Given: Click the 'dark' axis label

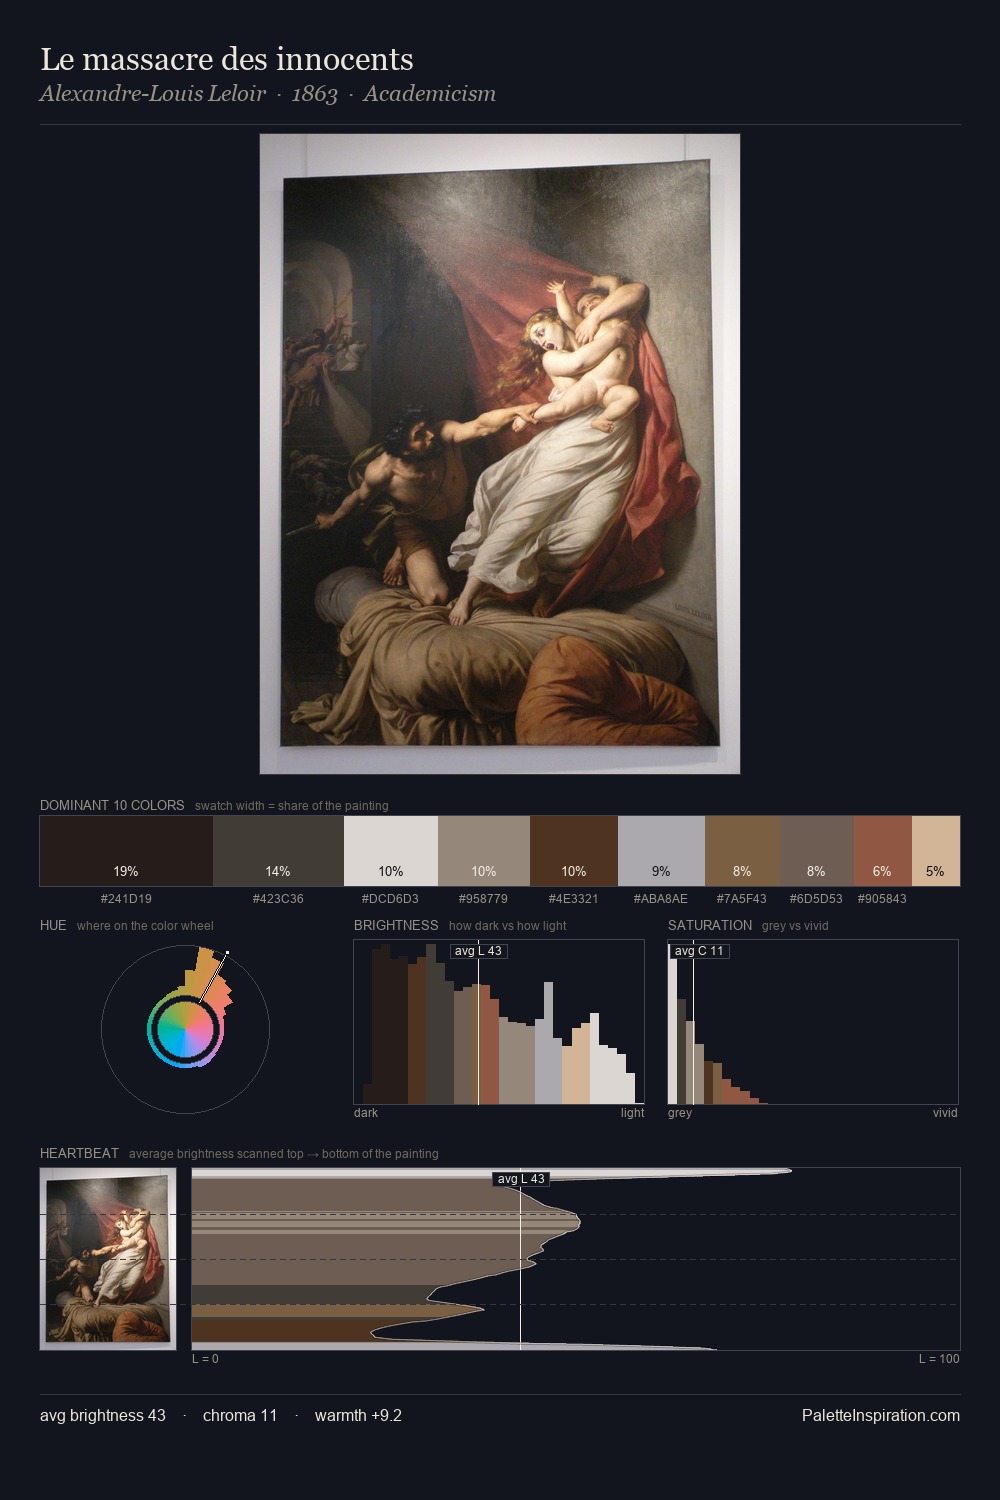Looking at the screenshot, I should click(366, 1113).
